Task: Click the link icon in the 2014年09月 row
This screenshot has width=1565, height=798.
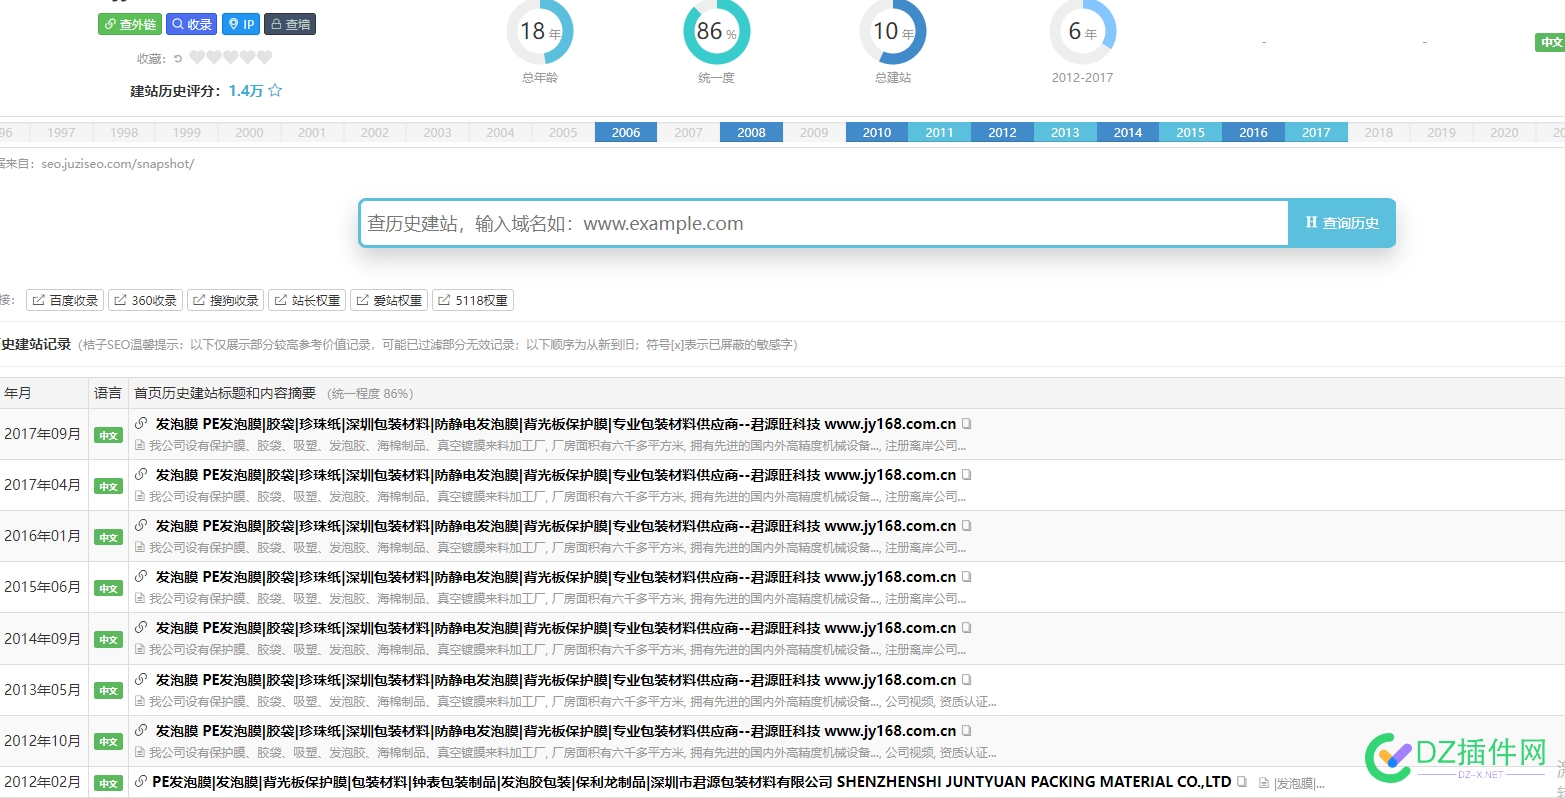Action: (x=141, y=627)
